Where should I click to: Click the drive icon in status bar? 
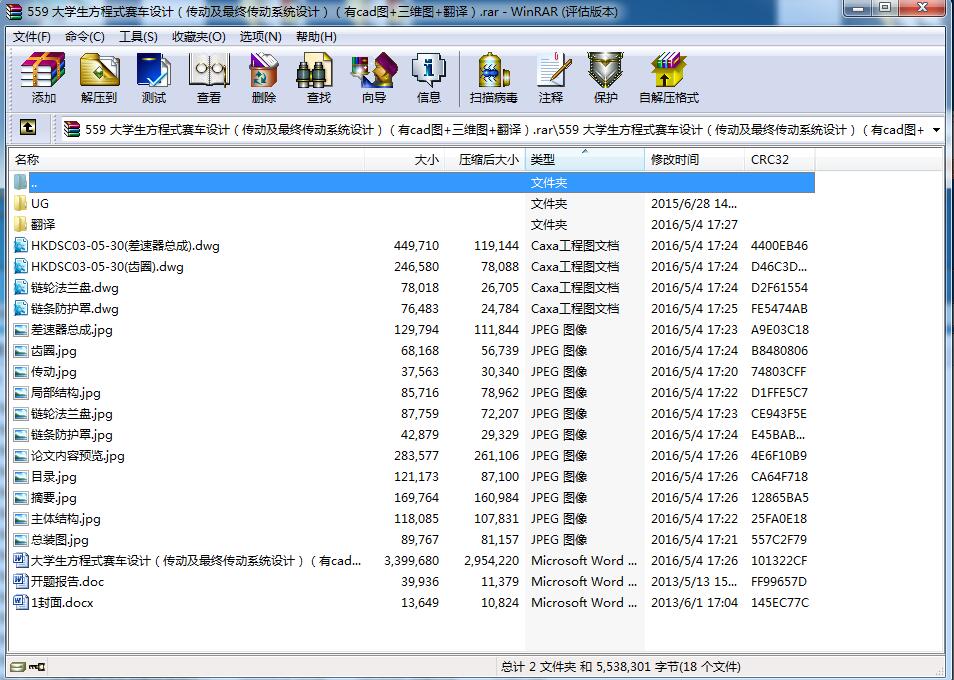(x=18, y=667)
